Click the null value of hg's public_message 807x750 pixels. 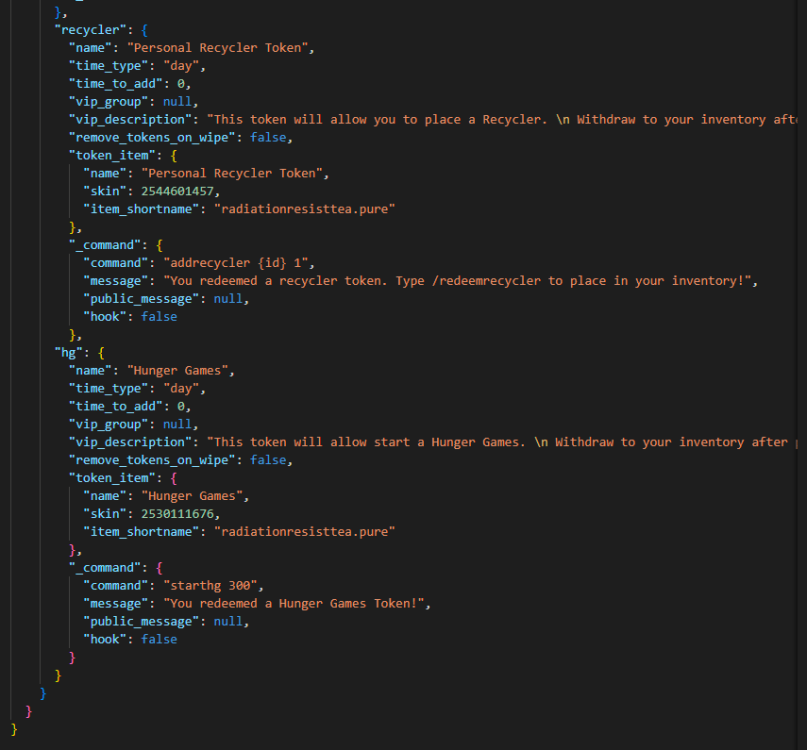click(228, 621)
